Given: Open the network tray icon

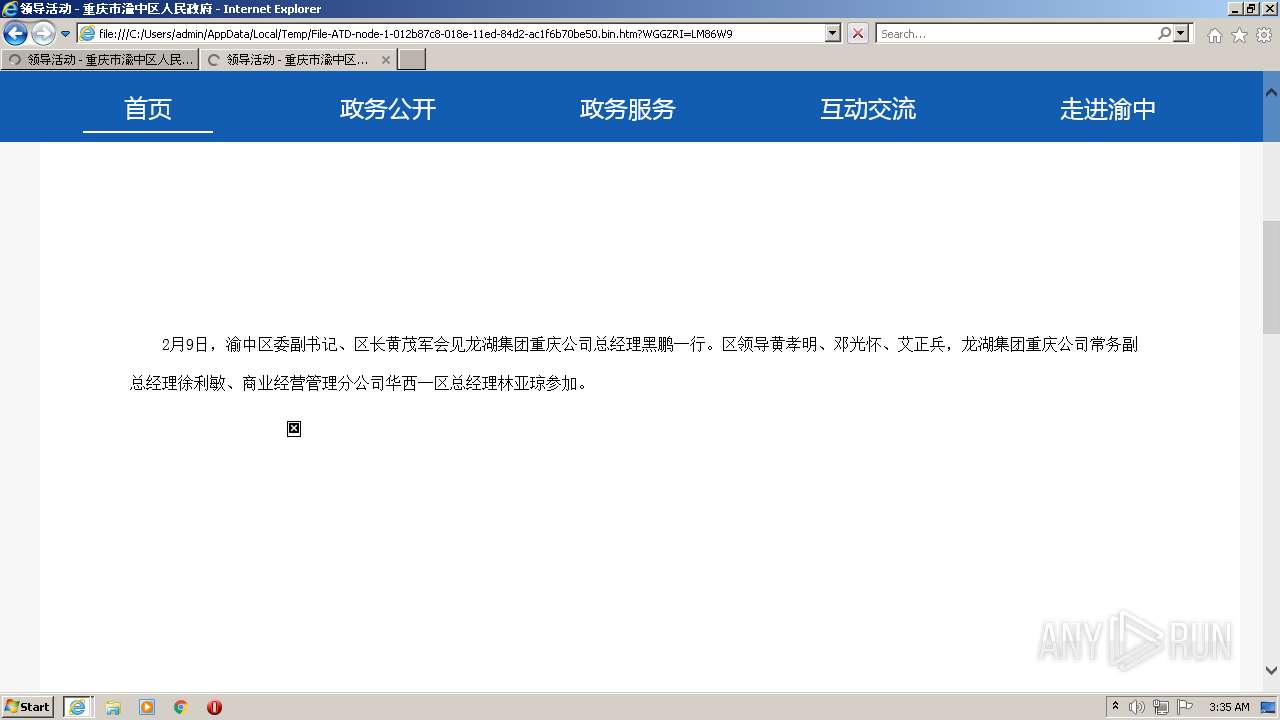Looking at the screenshot, I should pyautogui.click(x=1161, y=707).
